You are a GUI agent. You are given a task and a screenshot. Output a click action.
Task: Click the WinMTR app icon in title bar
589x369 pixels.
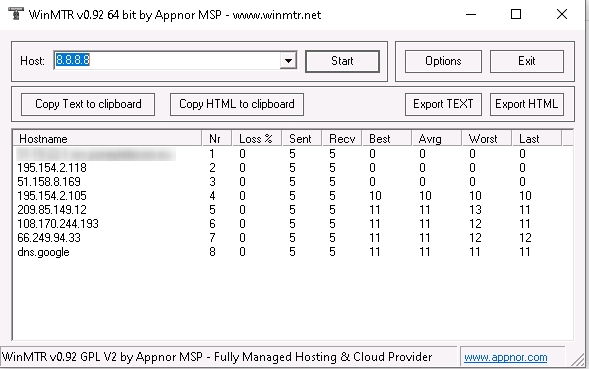point(16,14)
